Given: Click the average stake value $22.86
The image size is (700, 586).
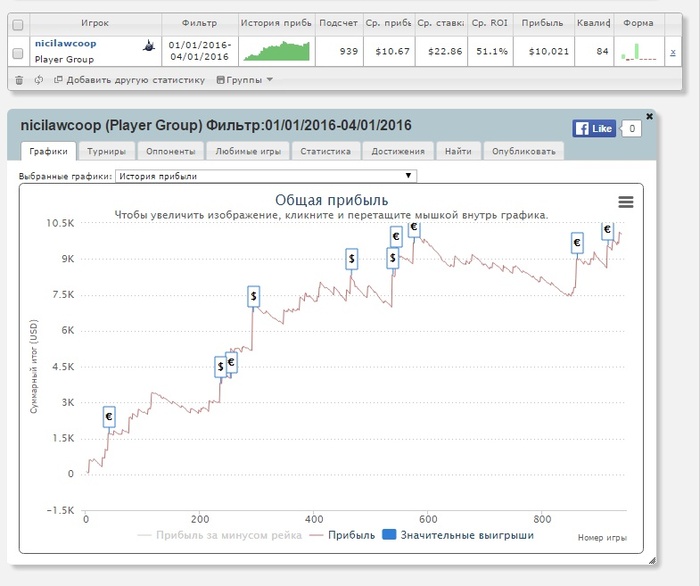Looking at the screenshot, I should click(x=445, y=51).
